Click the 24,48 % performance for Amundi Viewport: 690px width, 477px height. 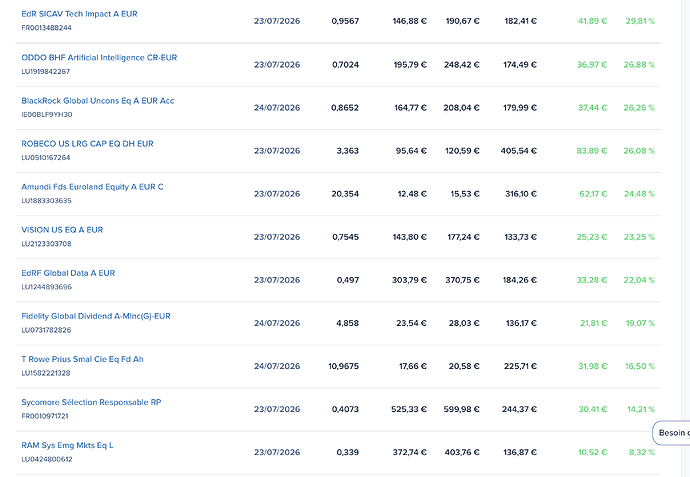(x=639, y=194)
